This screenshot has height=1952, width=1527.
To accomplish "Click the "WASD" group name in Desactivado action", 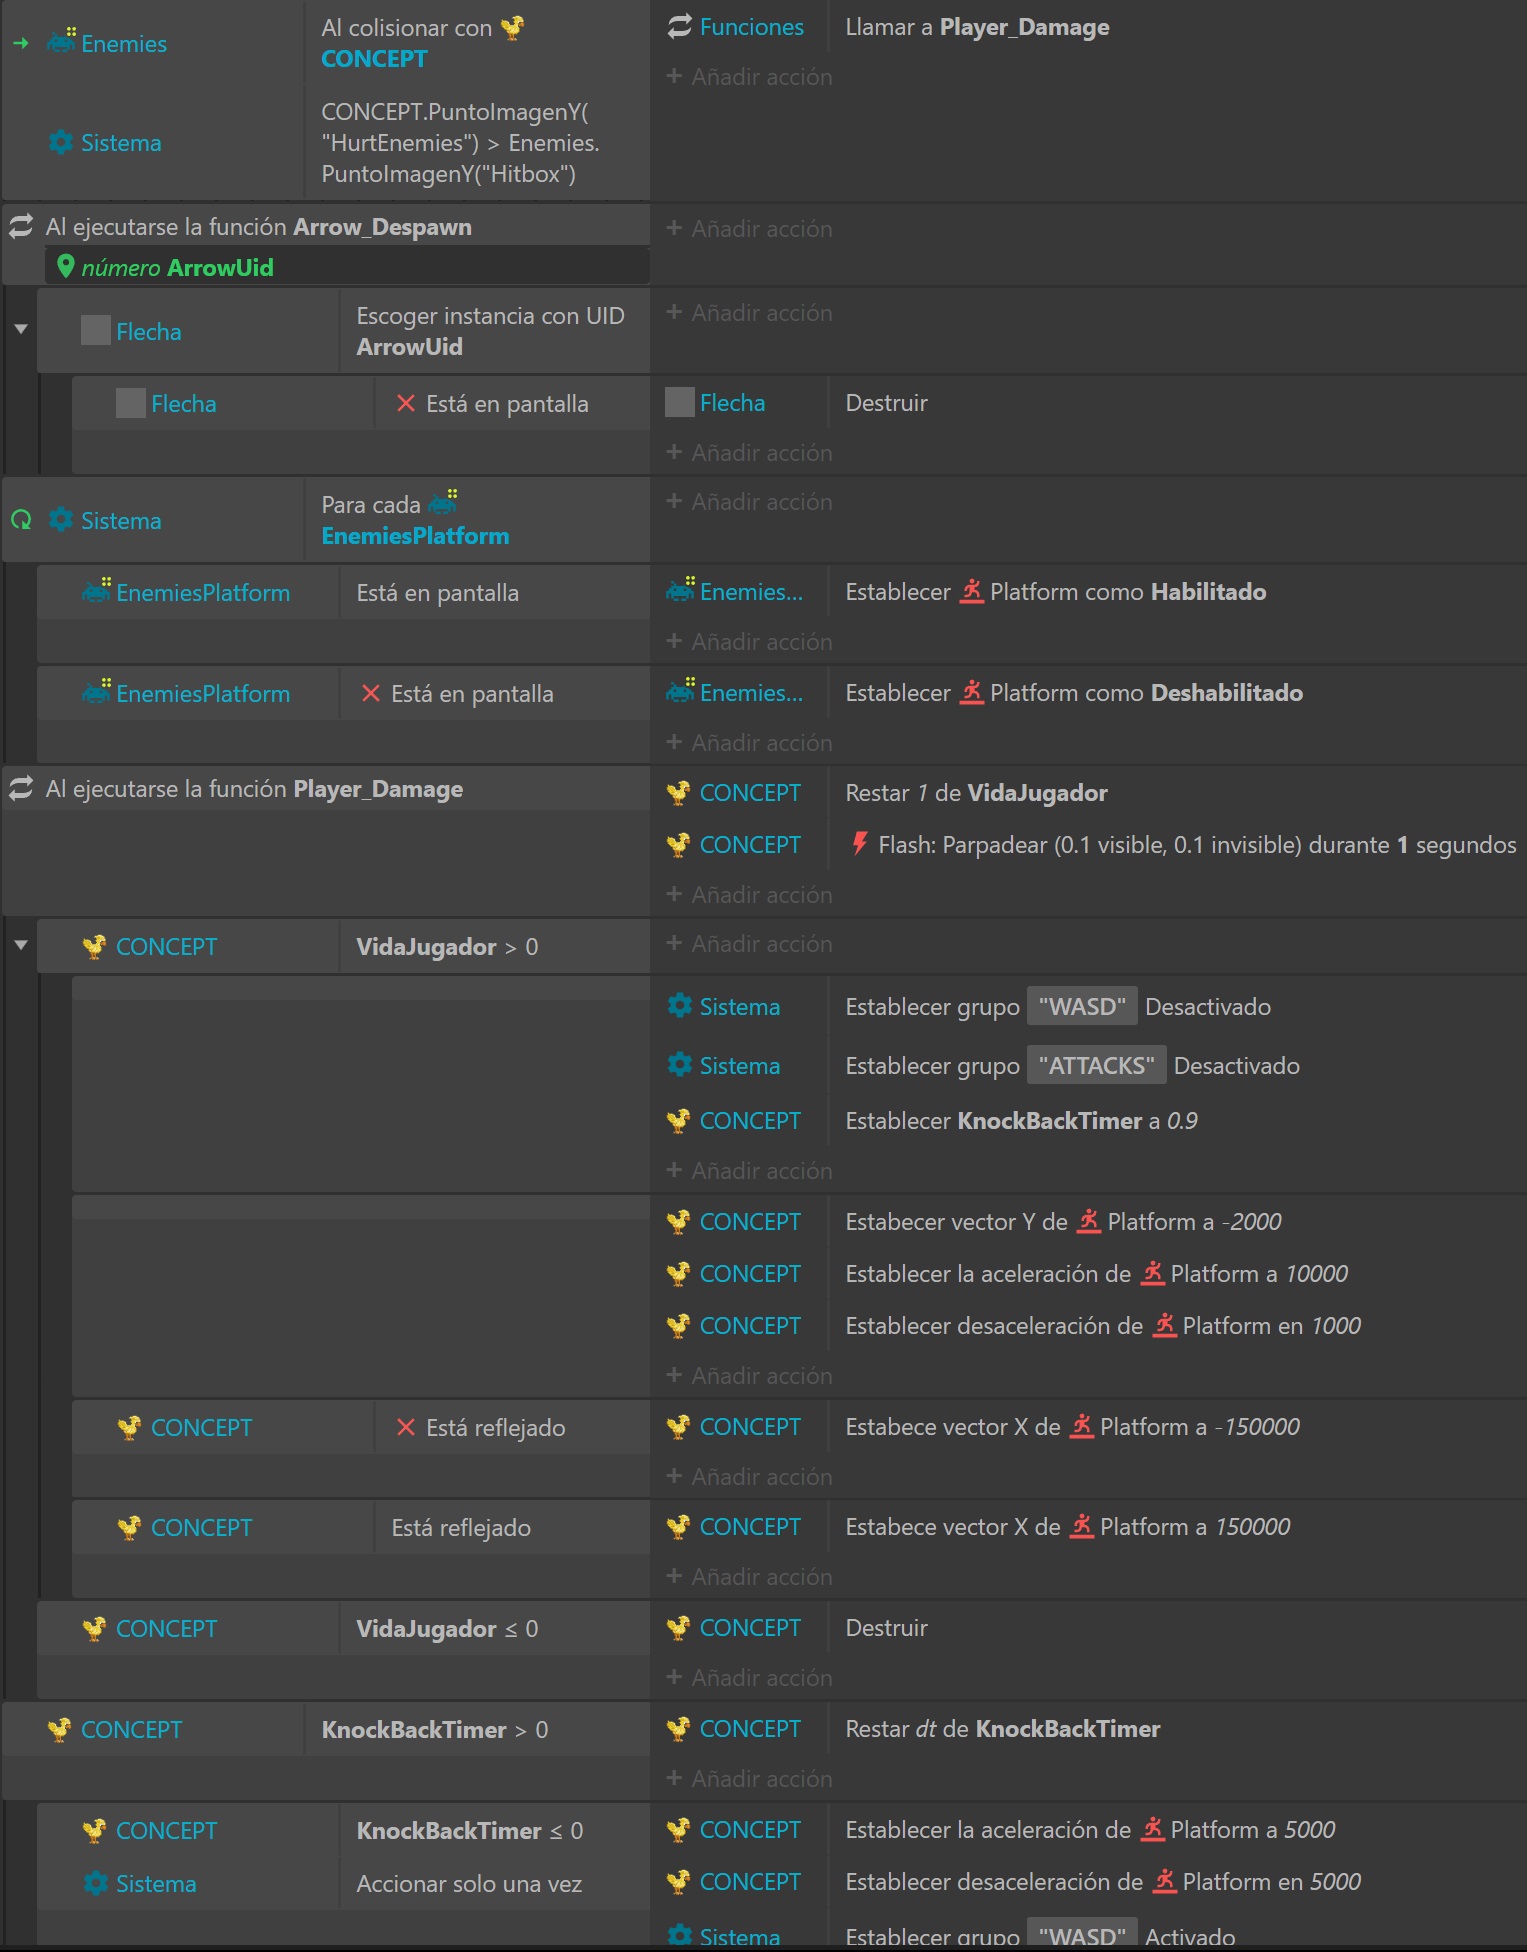I will [x=1081, y=1007].
